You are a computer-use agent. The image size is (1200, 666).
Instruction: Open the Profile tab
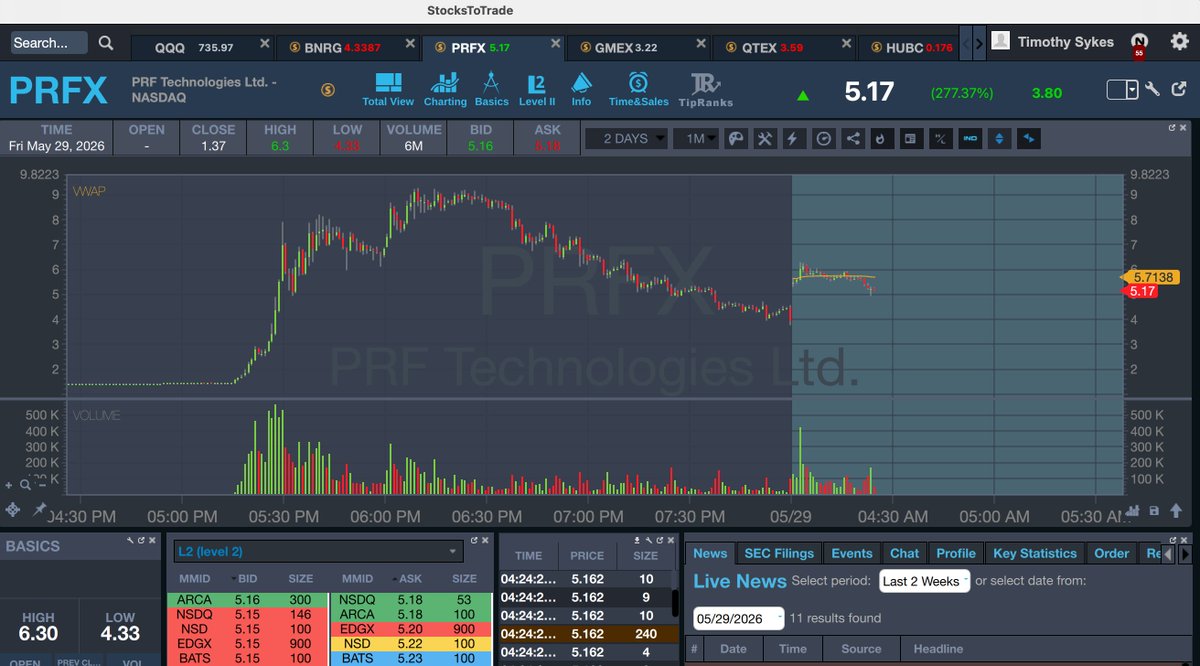tap(956, 553)
